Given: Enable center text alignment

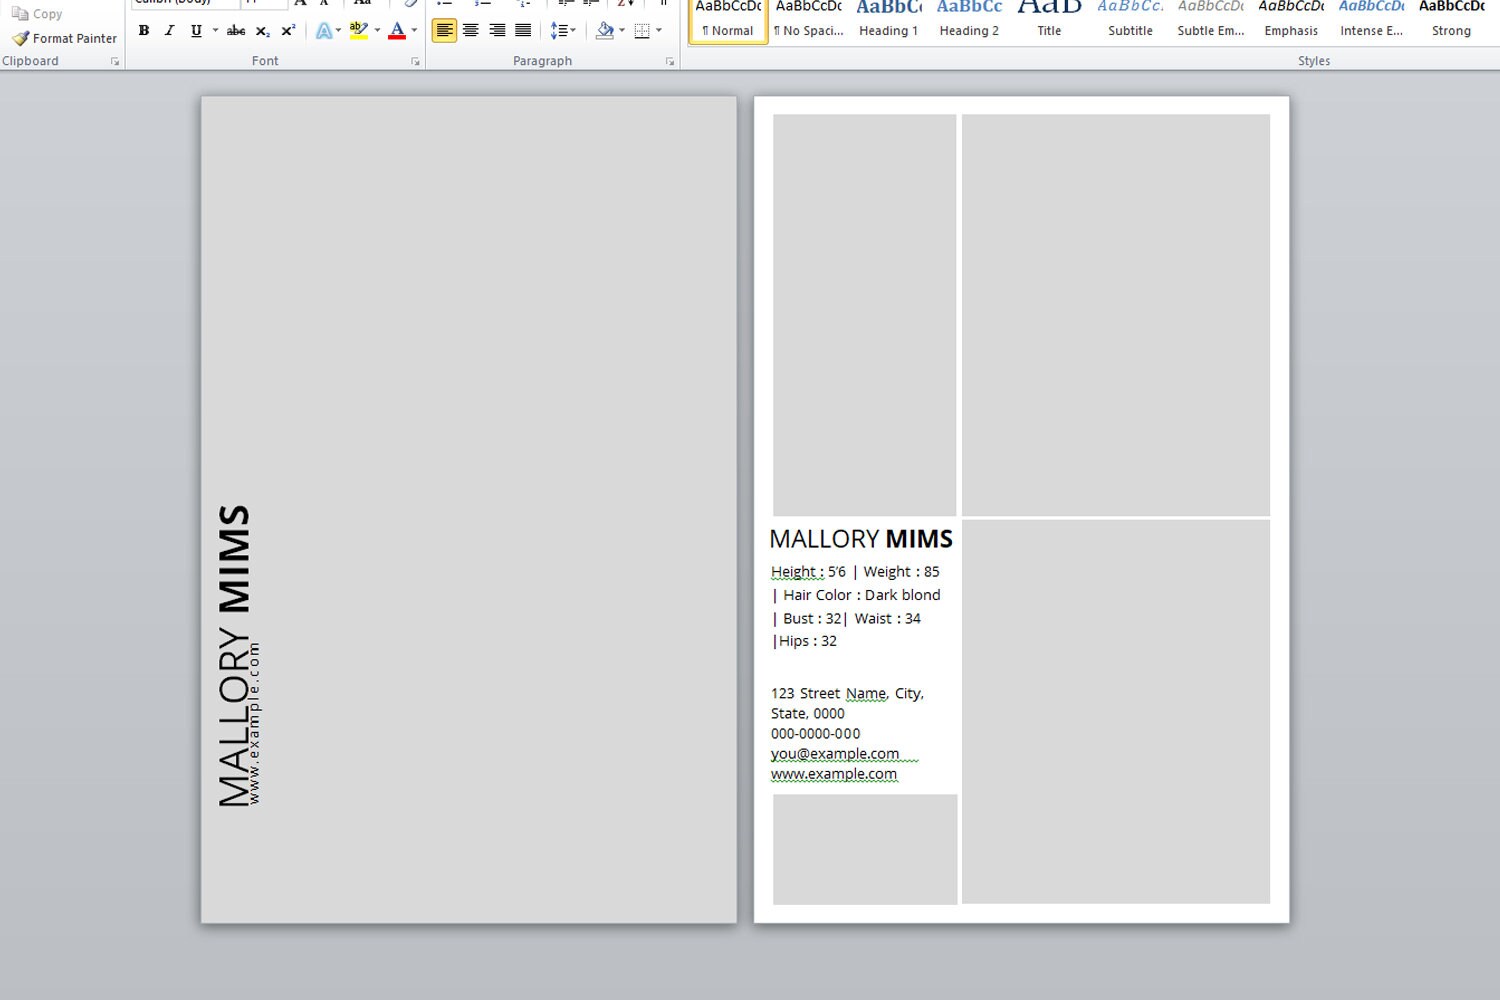Looking at the screenshot, I should coord(470,30).
